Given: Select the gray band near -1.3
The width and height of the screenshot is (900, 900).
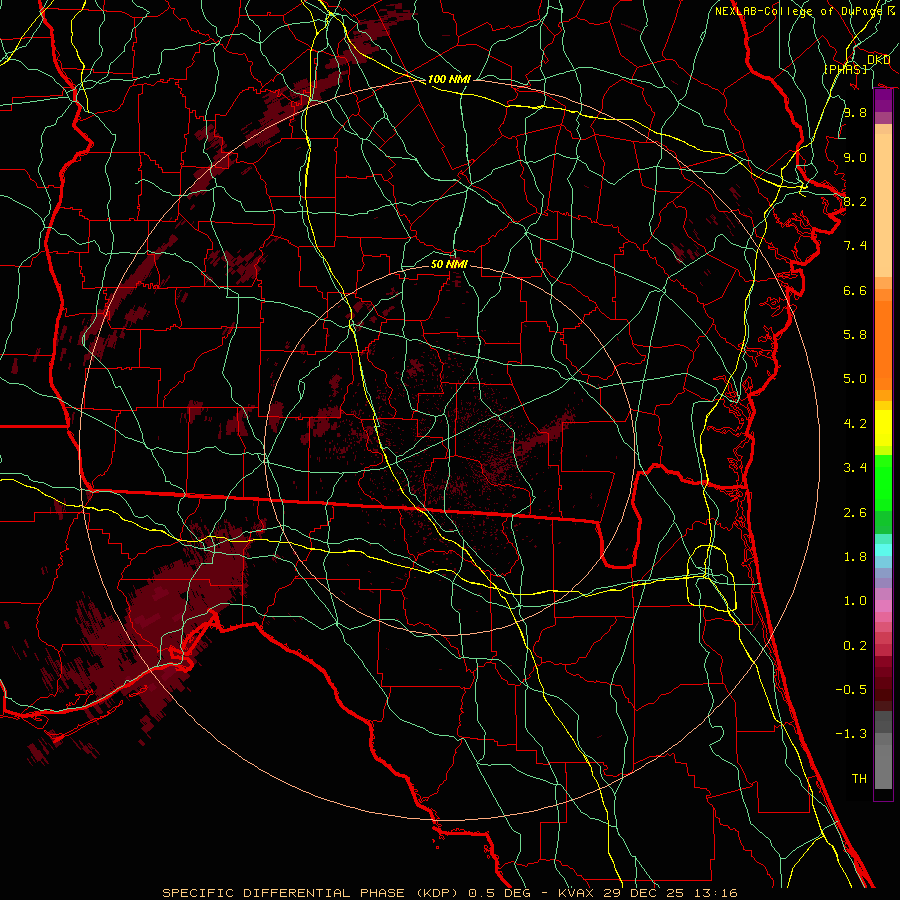Looking at the screenshot, I should [x=883, y=738].
